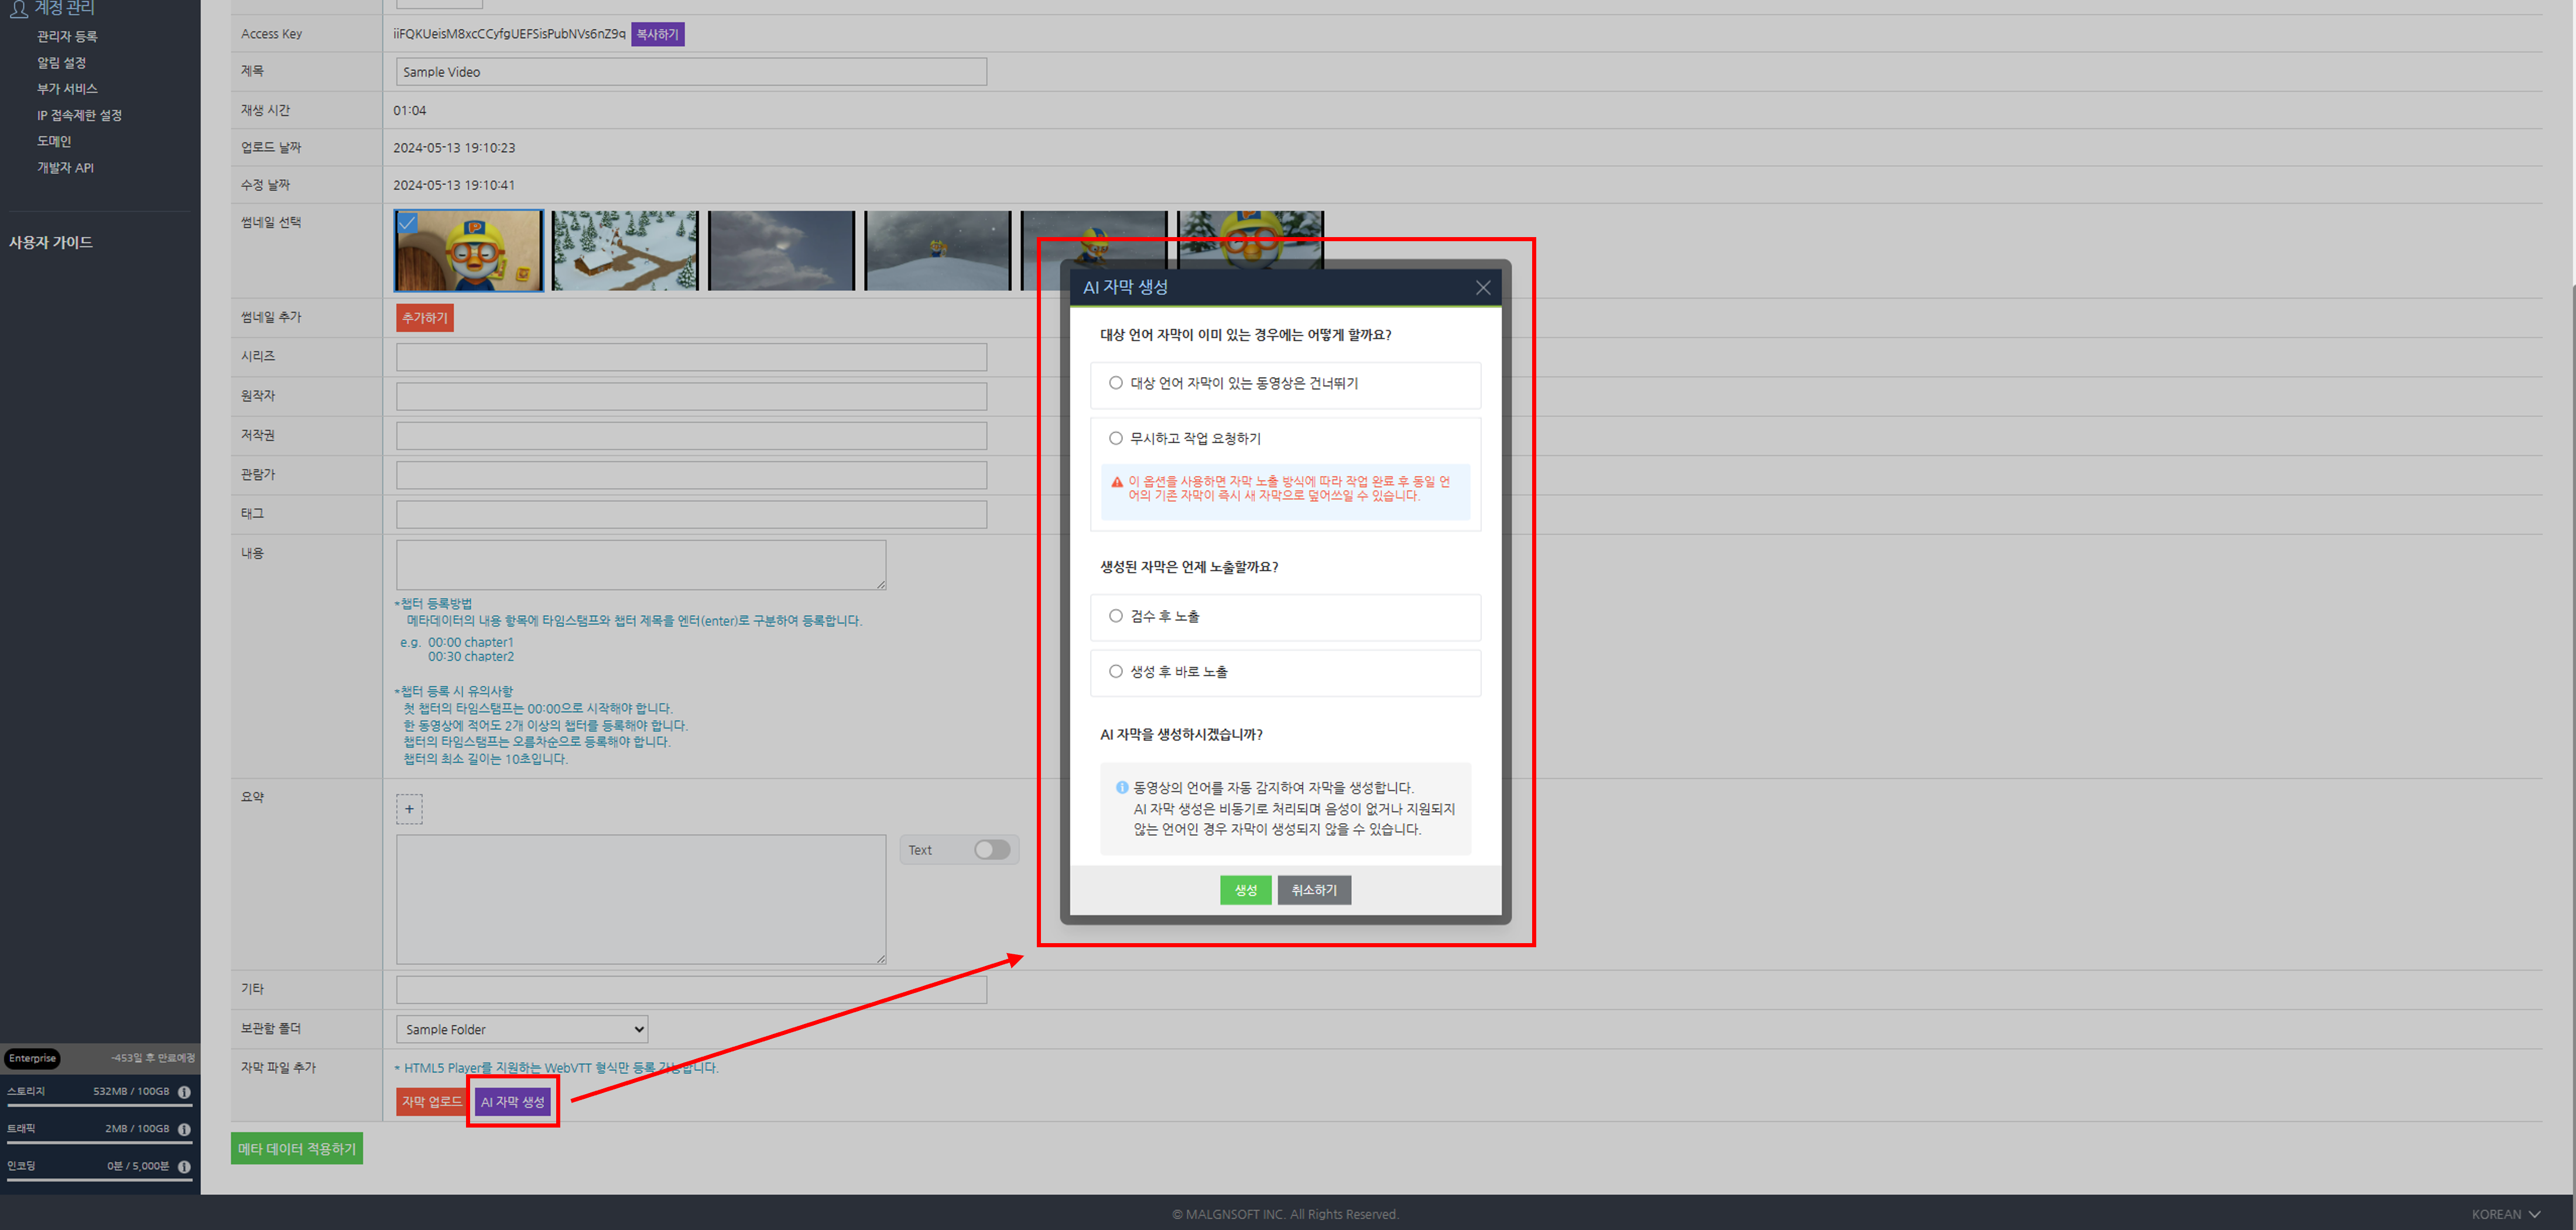Select the expose immediately after generation option
This screenshot has width=2576, height=1230.
tap(1116, 671)
